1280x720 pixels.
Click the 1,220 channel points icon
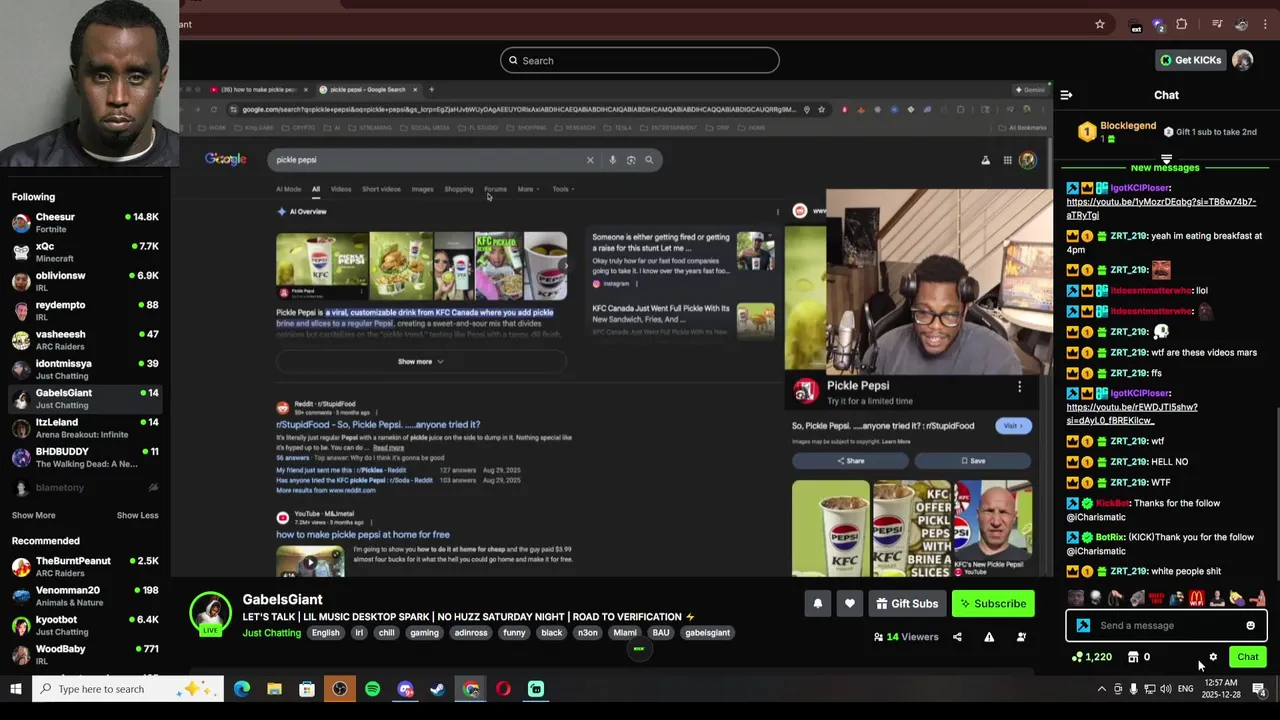coord(1077,657)
